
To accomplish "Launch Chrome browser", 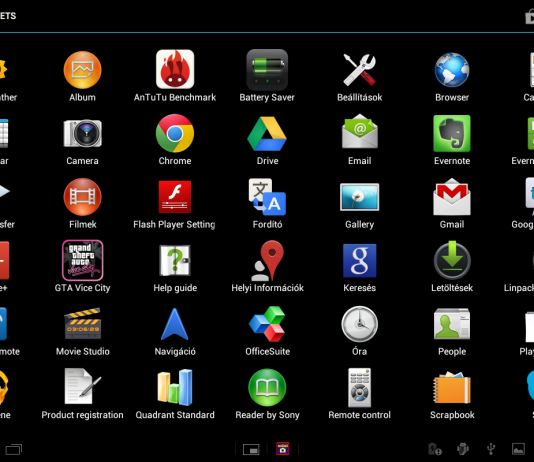I will point(175,133).
